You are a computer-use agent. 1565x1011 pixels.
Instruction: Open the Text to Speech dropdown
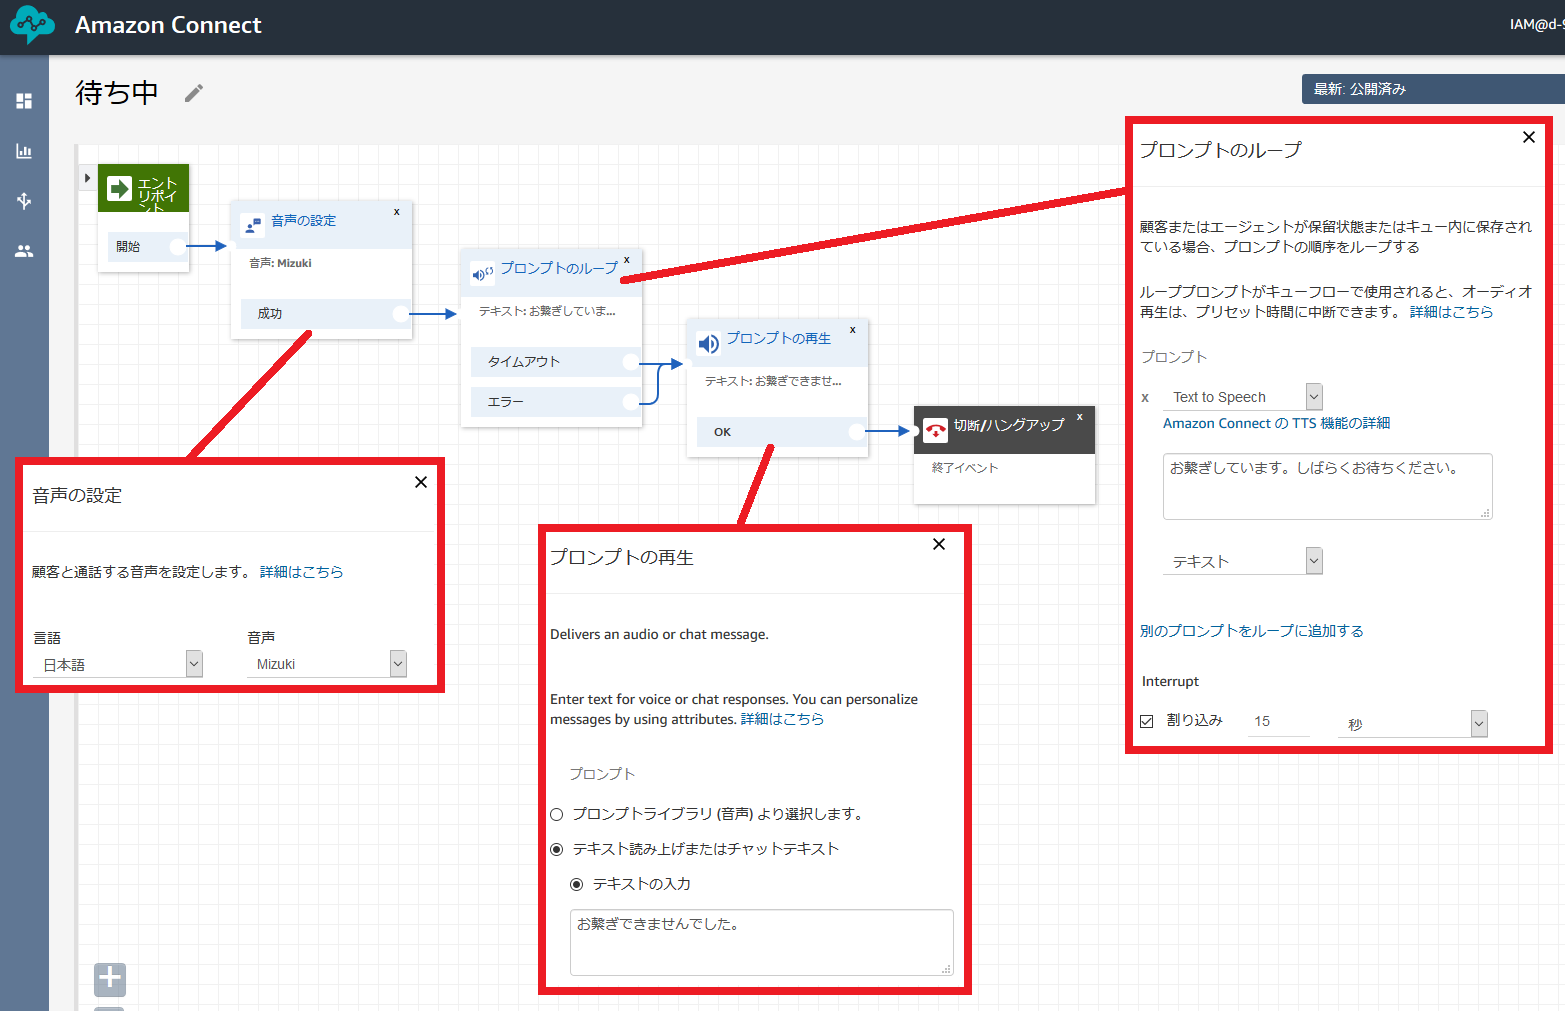[1243, 397]
